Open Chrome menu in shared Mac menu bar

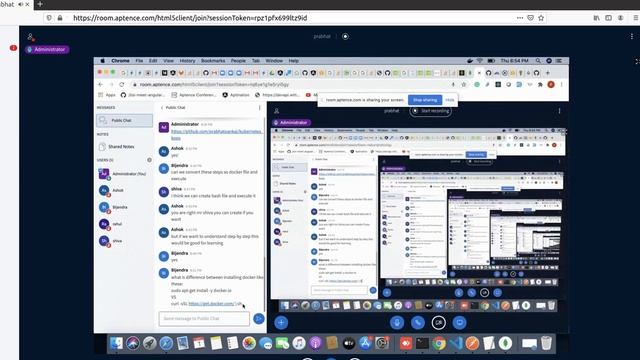point(120,60)
